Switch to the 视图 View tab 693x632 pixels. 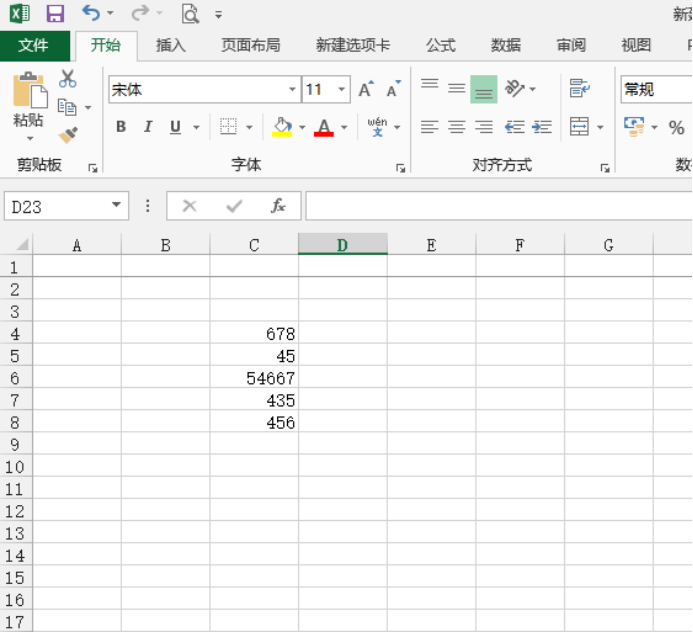(636, 46)
